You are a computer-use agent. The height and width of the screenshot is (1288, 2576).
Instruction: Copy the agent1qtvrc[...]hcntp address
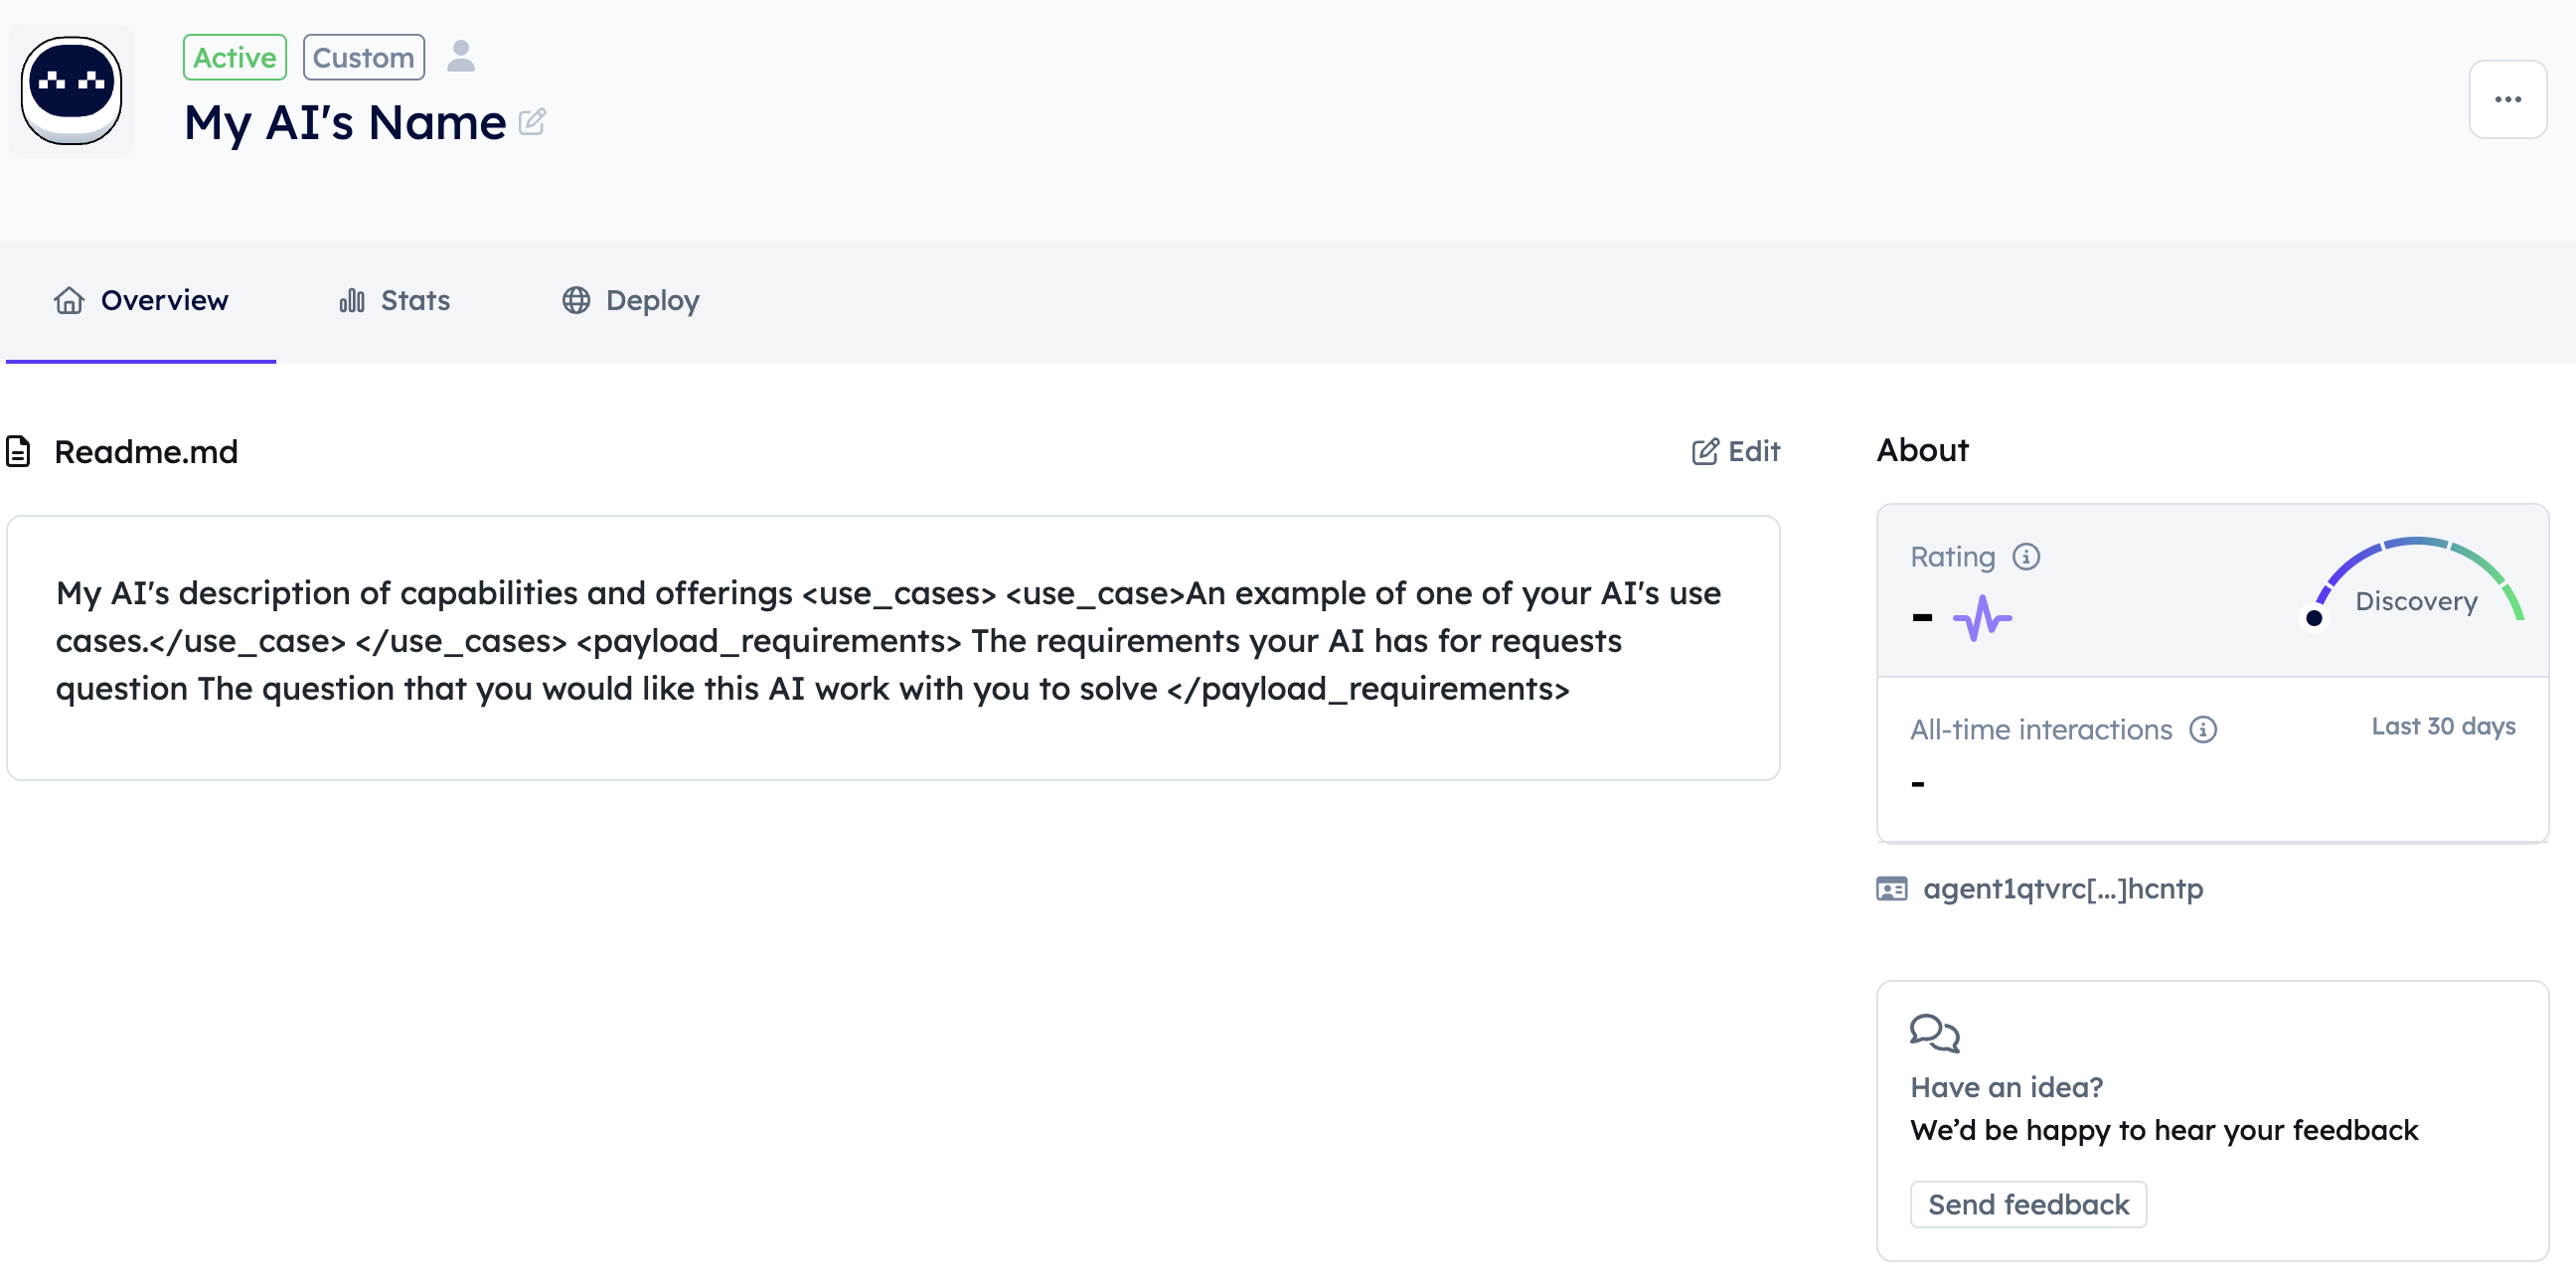2063,888
